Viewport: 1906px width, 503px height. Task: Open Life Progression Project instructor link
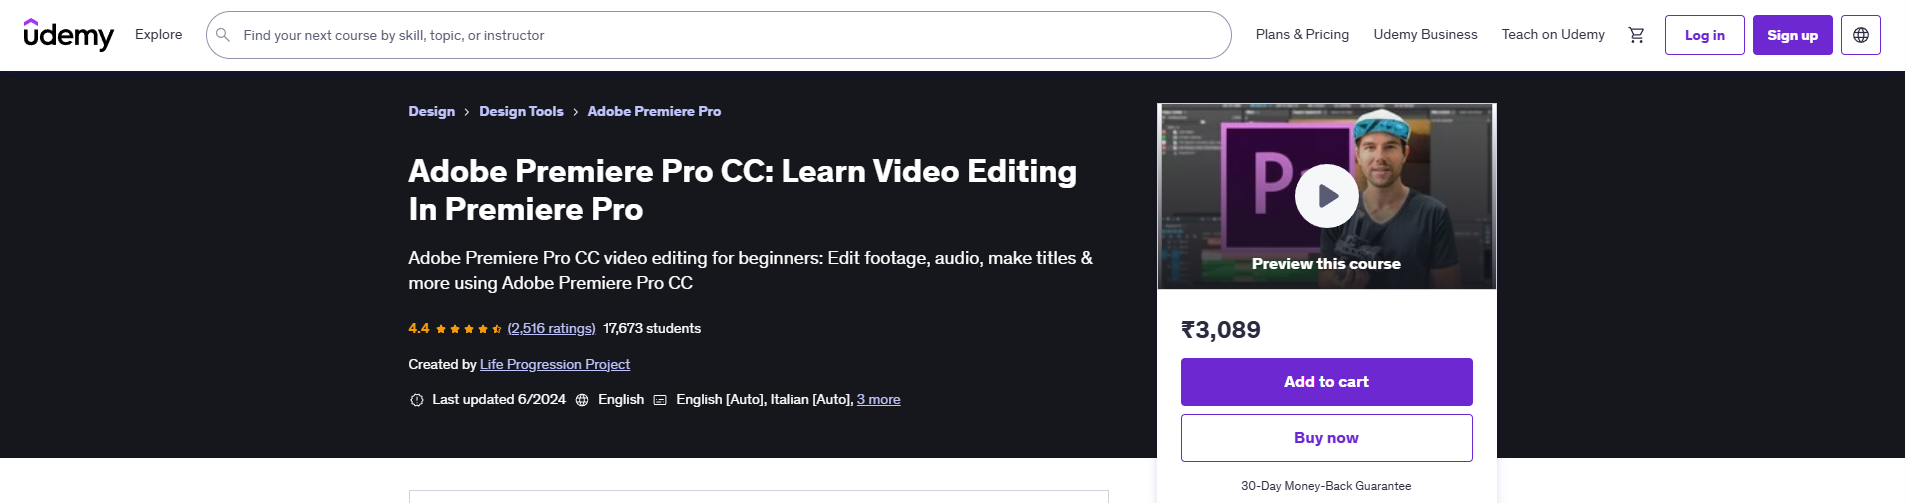click(555, 364)
